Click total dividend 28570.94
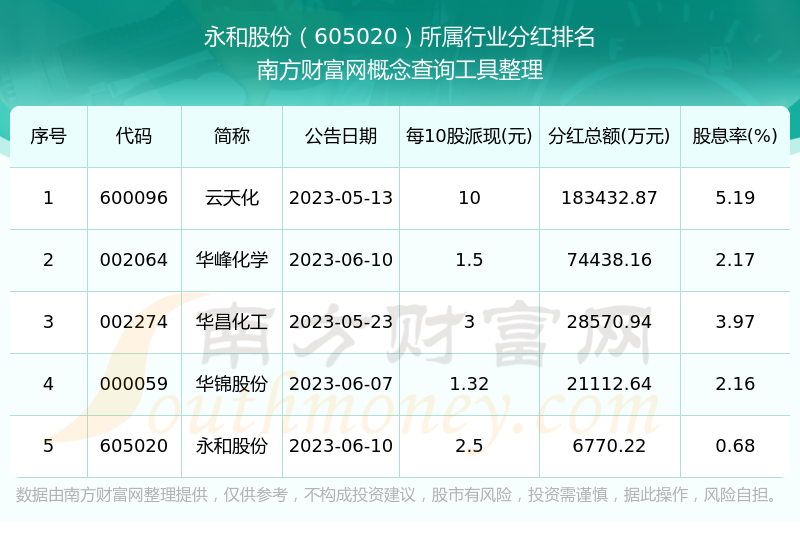This screenshot has height=544, width=800. pyautogui.click(x=609, y=322)
